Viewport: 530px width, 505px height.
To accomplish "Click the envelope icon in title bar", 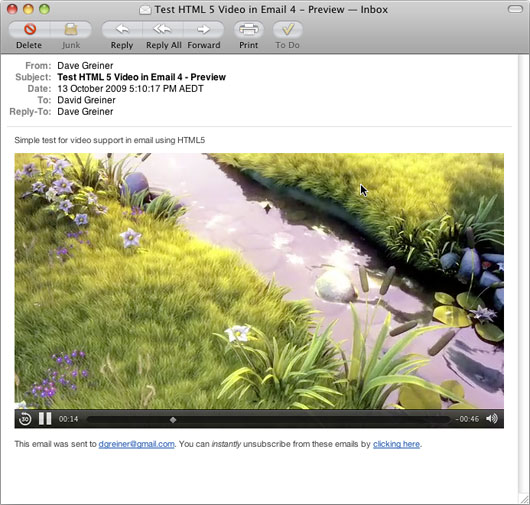I will pyautogui.click(x=145, y=10).
